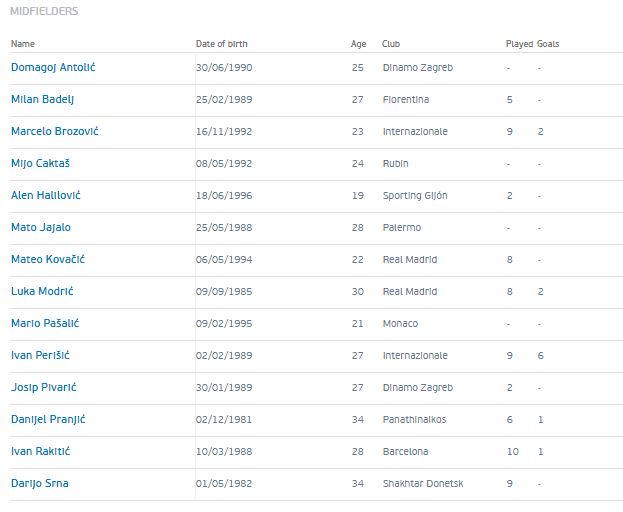
Task: Click age 22 in Kovačić row
Action: tap(358, 259)
